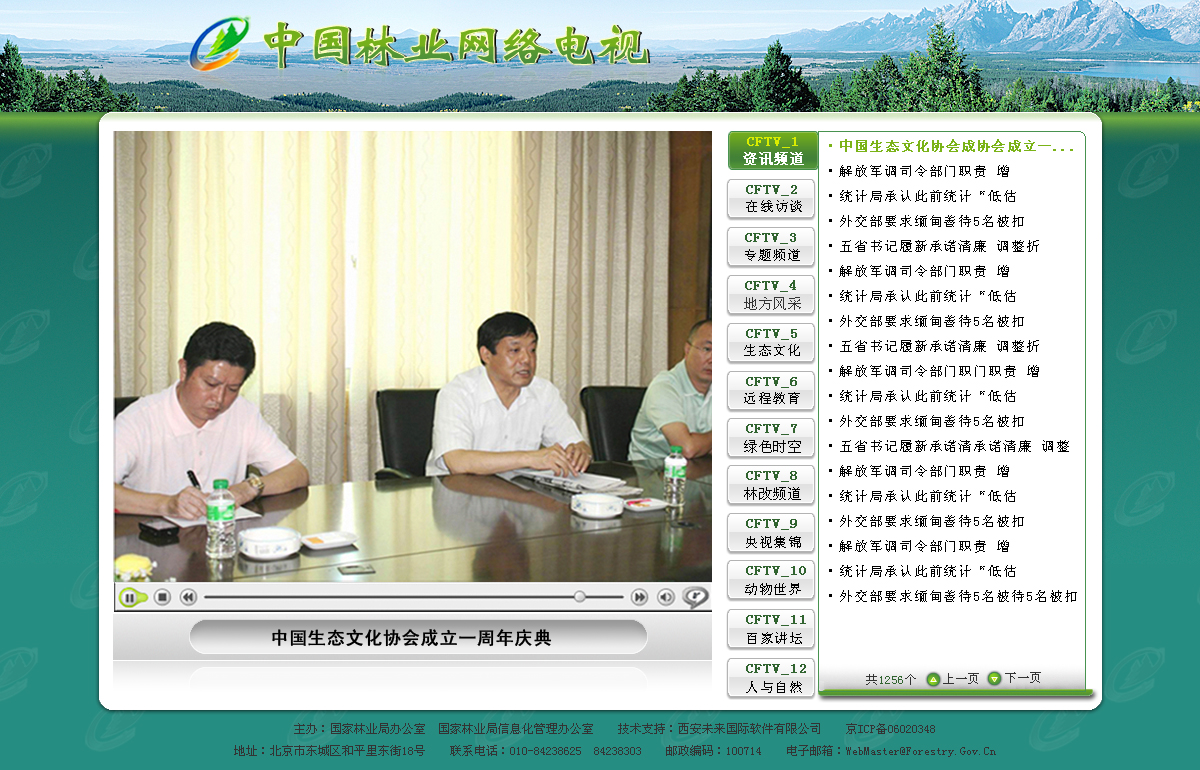Viewport: 1200px width, 770px height.
Task: Switch to CFTV_2 在线访谈 channel
Action: [771, 198]
